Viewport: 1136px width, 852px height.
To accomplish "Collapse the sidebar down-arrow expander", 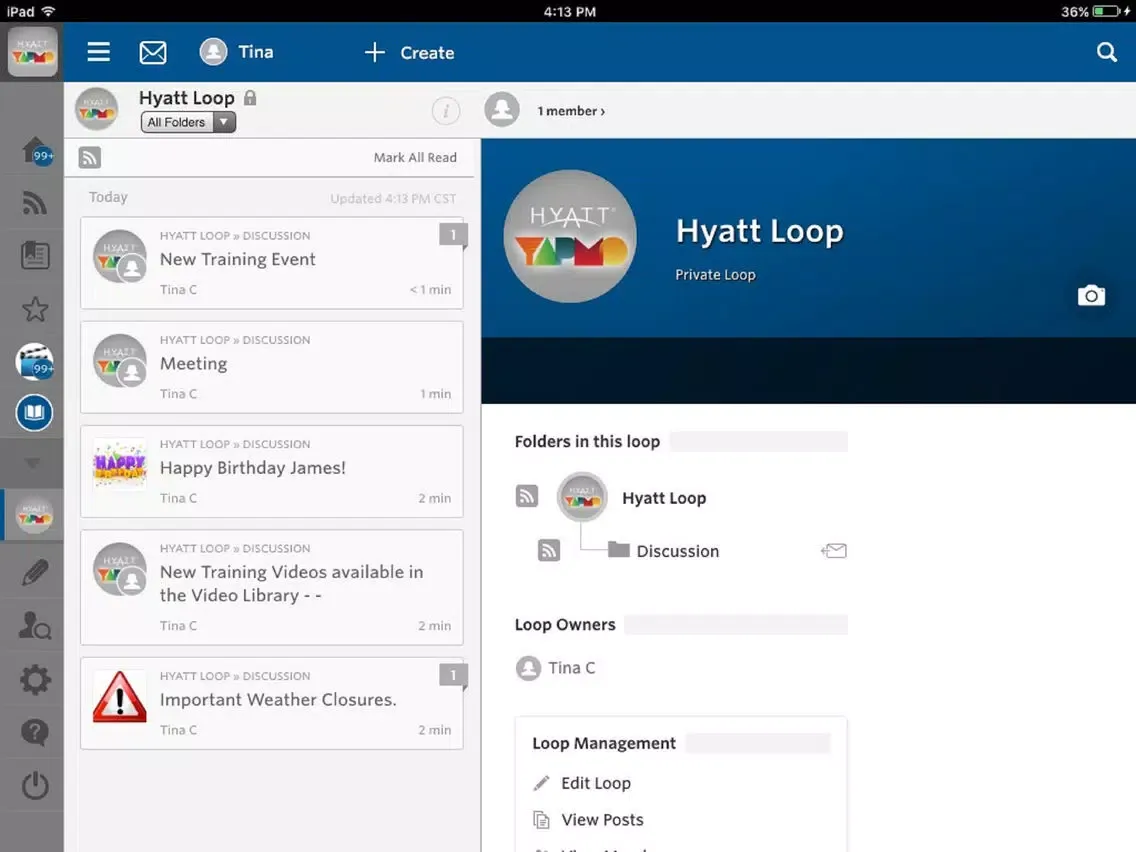I will click(33, 463).
